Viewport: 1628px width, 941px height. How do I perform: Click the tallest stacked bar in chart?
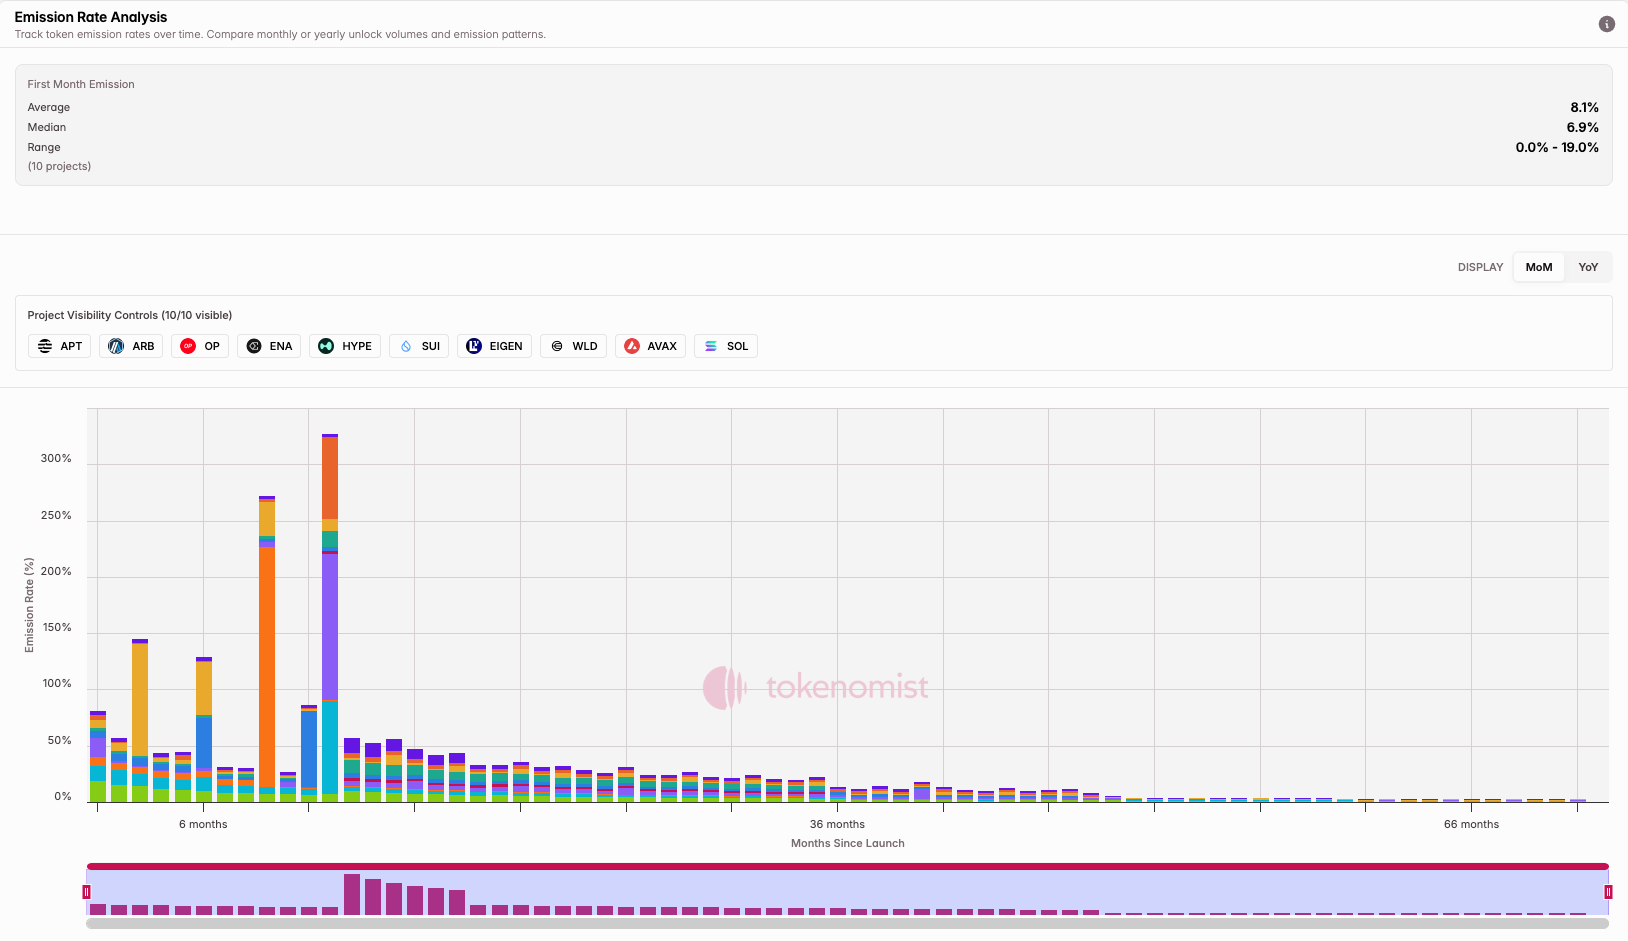pyautogui.click(x=330, y=620)
